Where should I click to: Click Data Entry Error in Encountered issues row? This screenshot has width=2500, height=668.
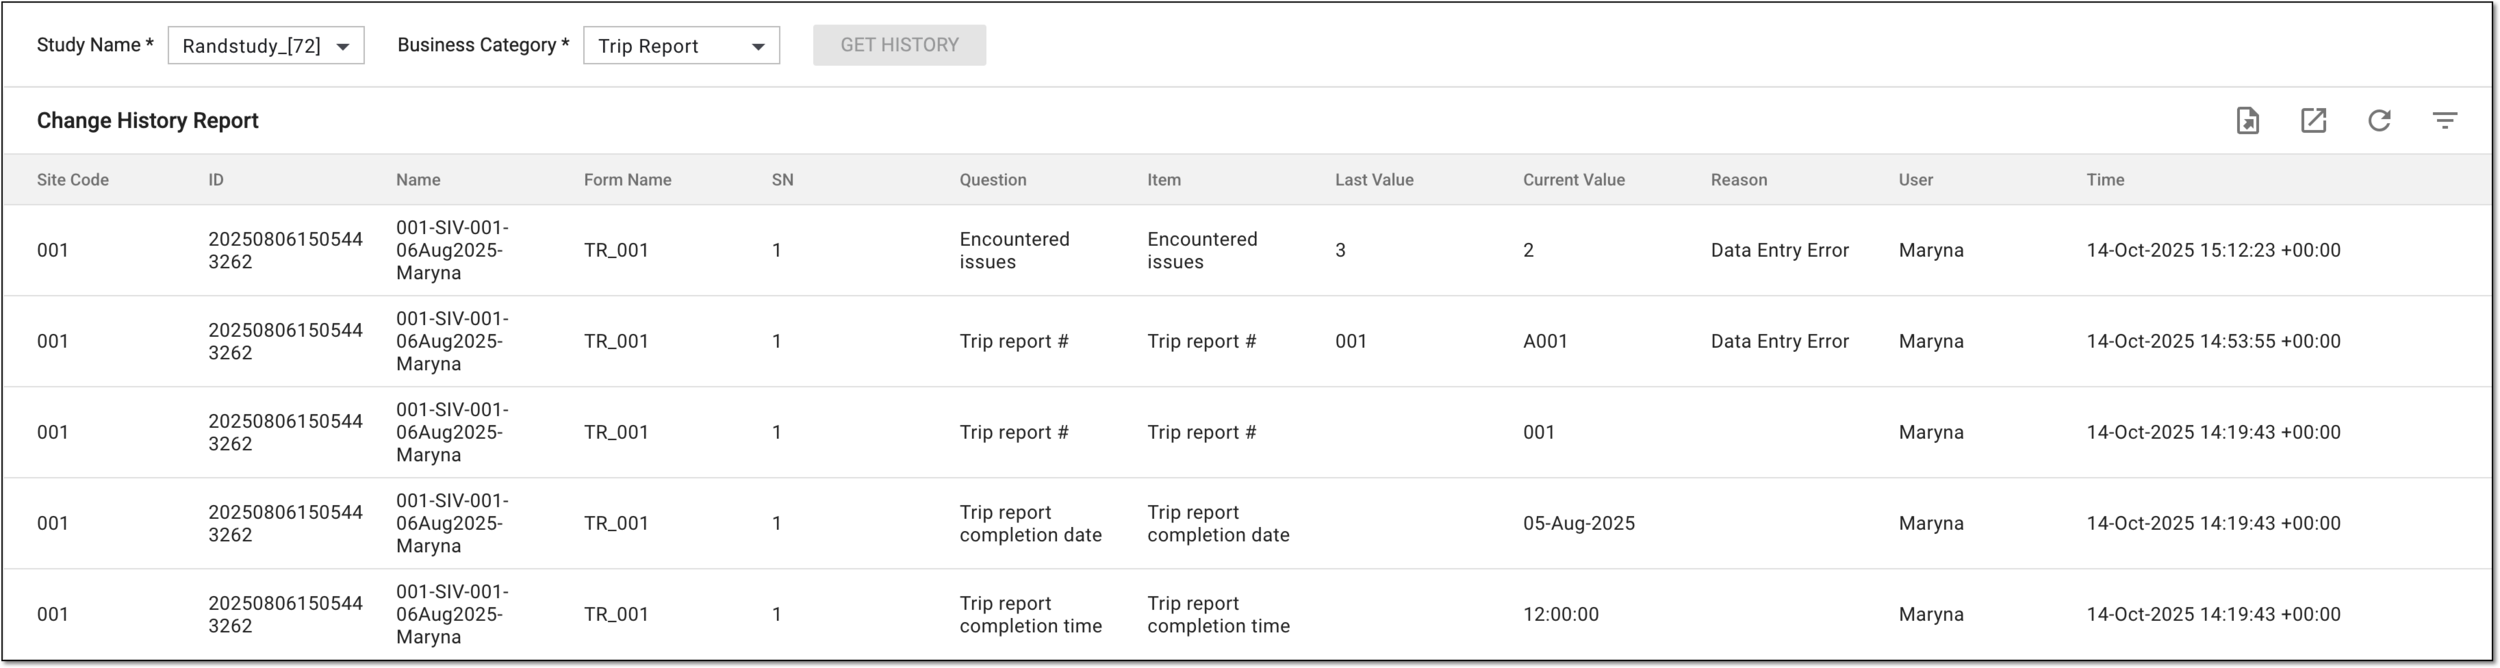[x=1780, y=250]
